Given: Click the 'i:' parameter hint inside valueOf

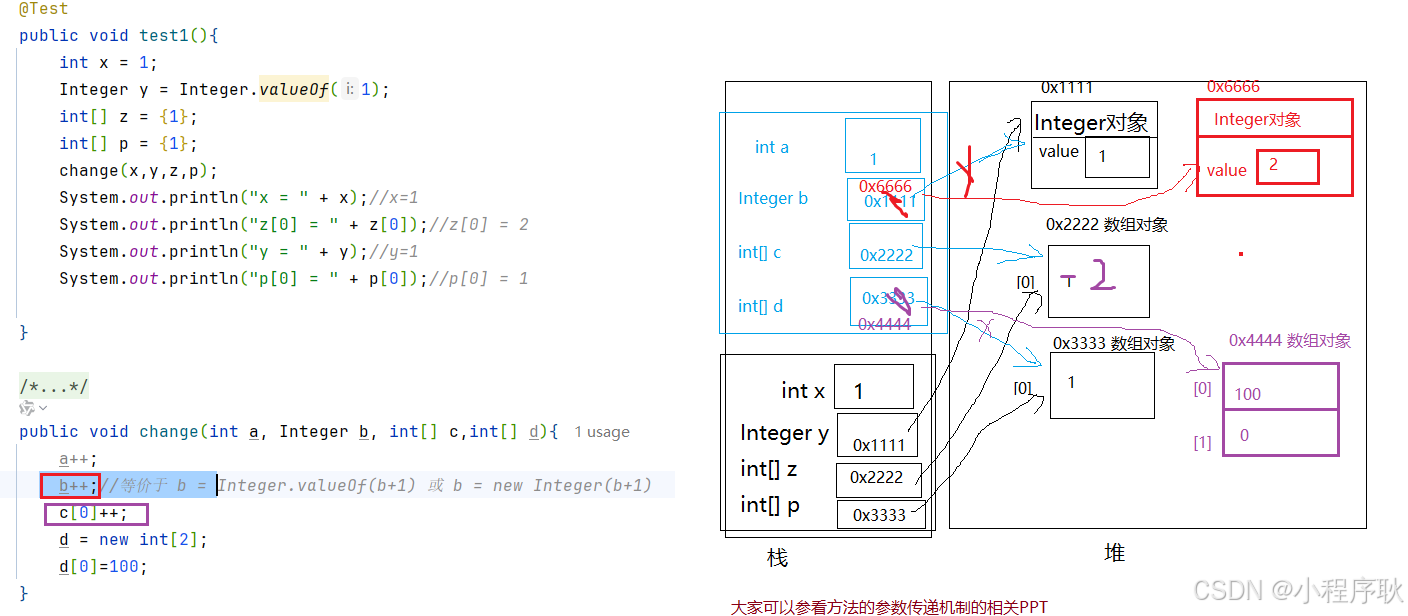Looking at the screenshot, I should tap(349, 89).
